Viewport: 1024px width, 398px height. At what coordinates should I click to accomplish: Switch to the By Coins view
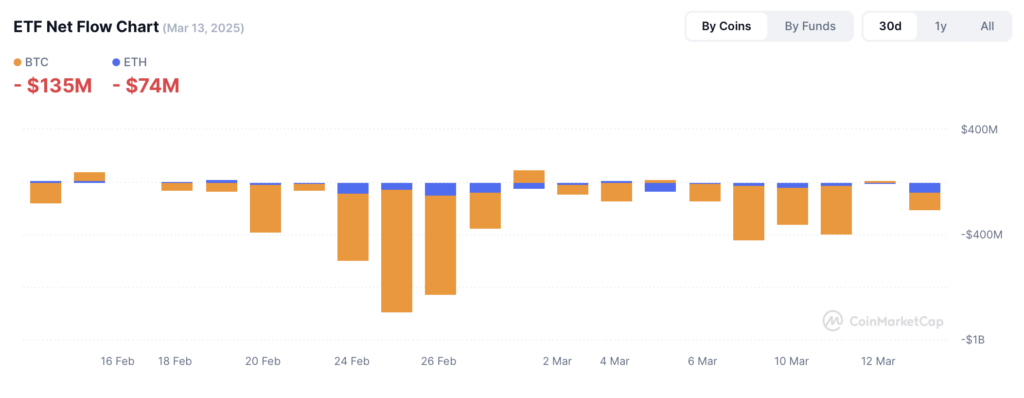click(726, 26)
